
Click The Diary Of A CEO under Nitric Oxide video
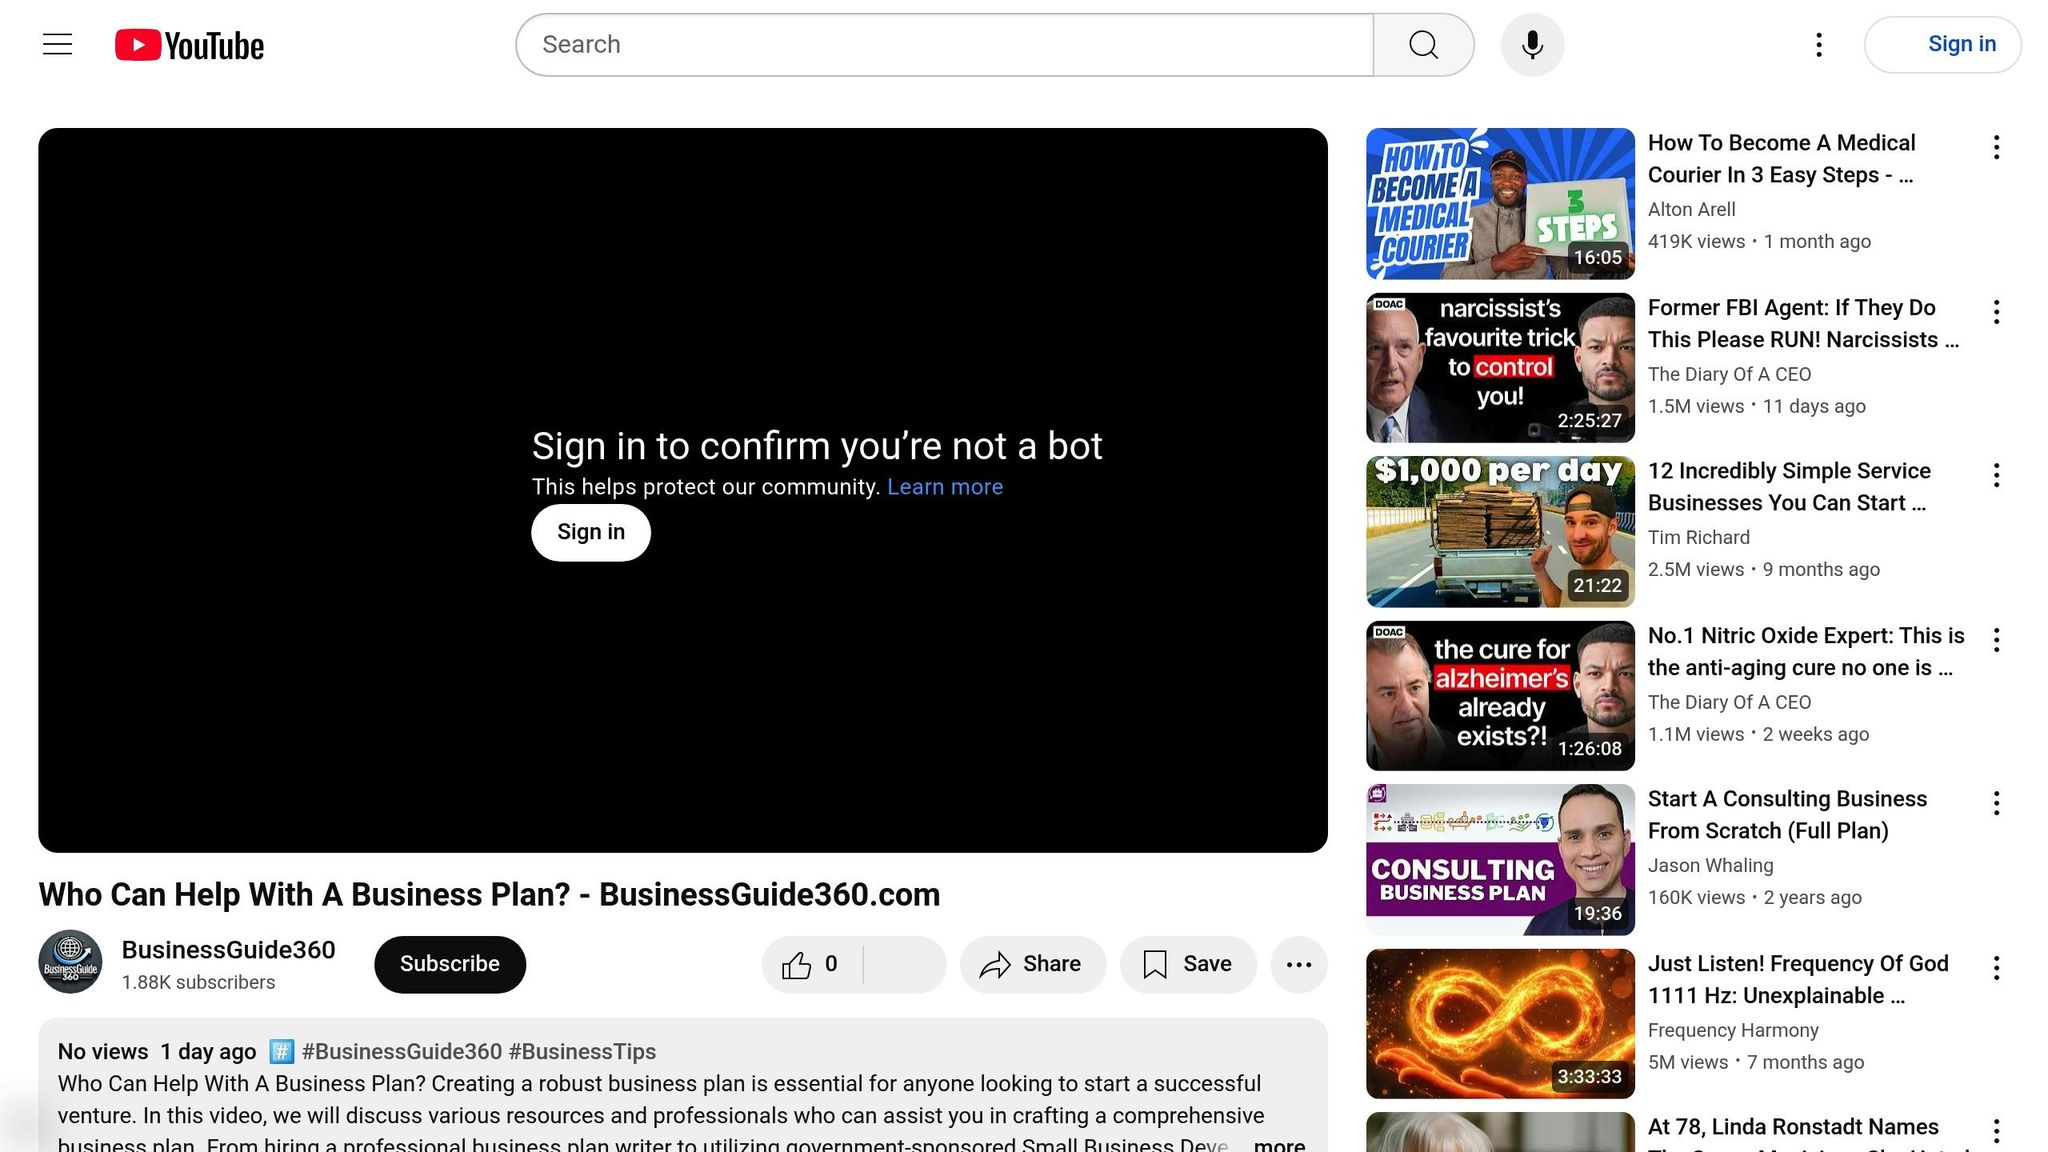[x=1729, y=703]
